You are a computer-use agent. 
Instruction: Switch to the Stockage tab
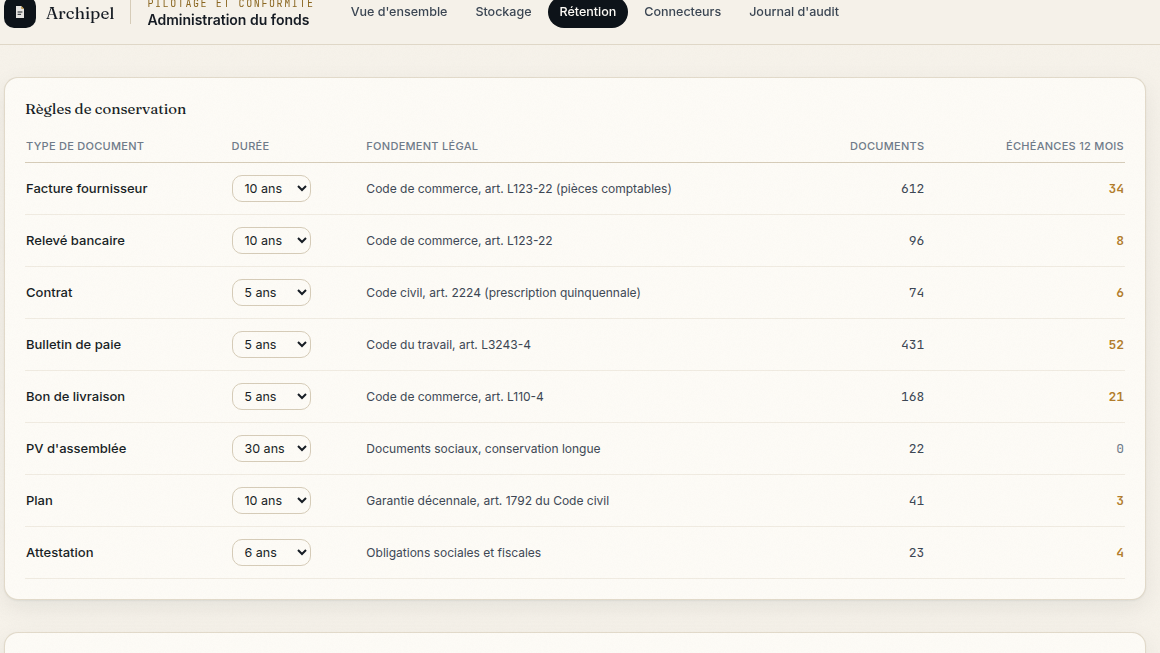[503, 12]
